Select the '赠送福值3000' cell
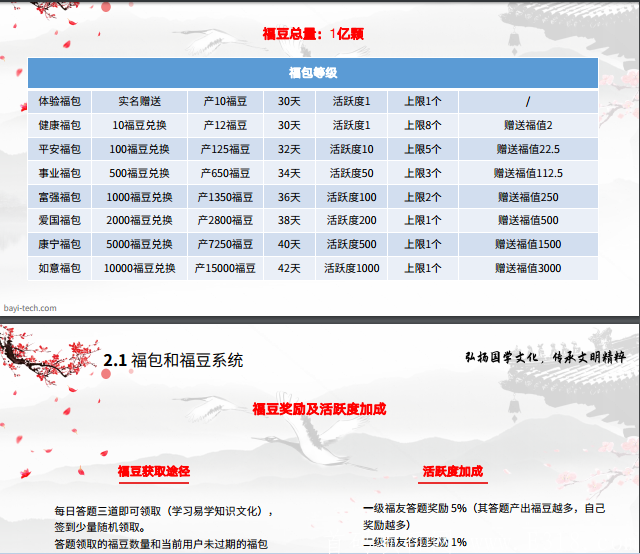The width and height of the screenshot is (640, 554). [x=528, y=268]
